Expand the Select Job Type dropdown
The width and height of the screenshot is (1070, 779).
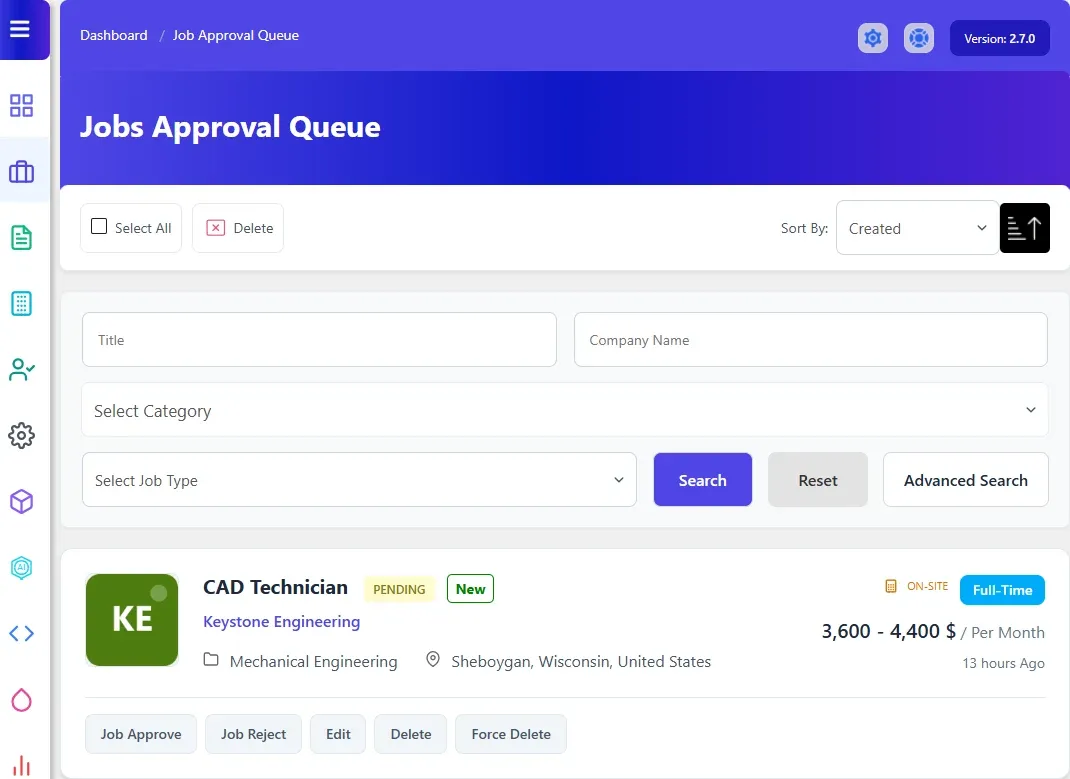coord(359,480)
